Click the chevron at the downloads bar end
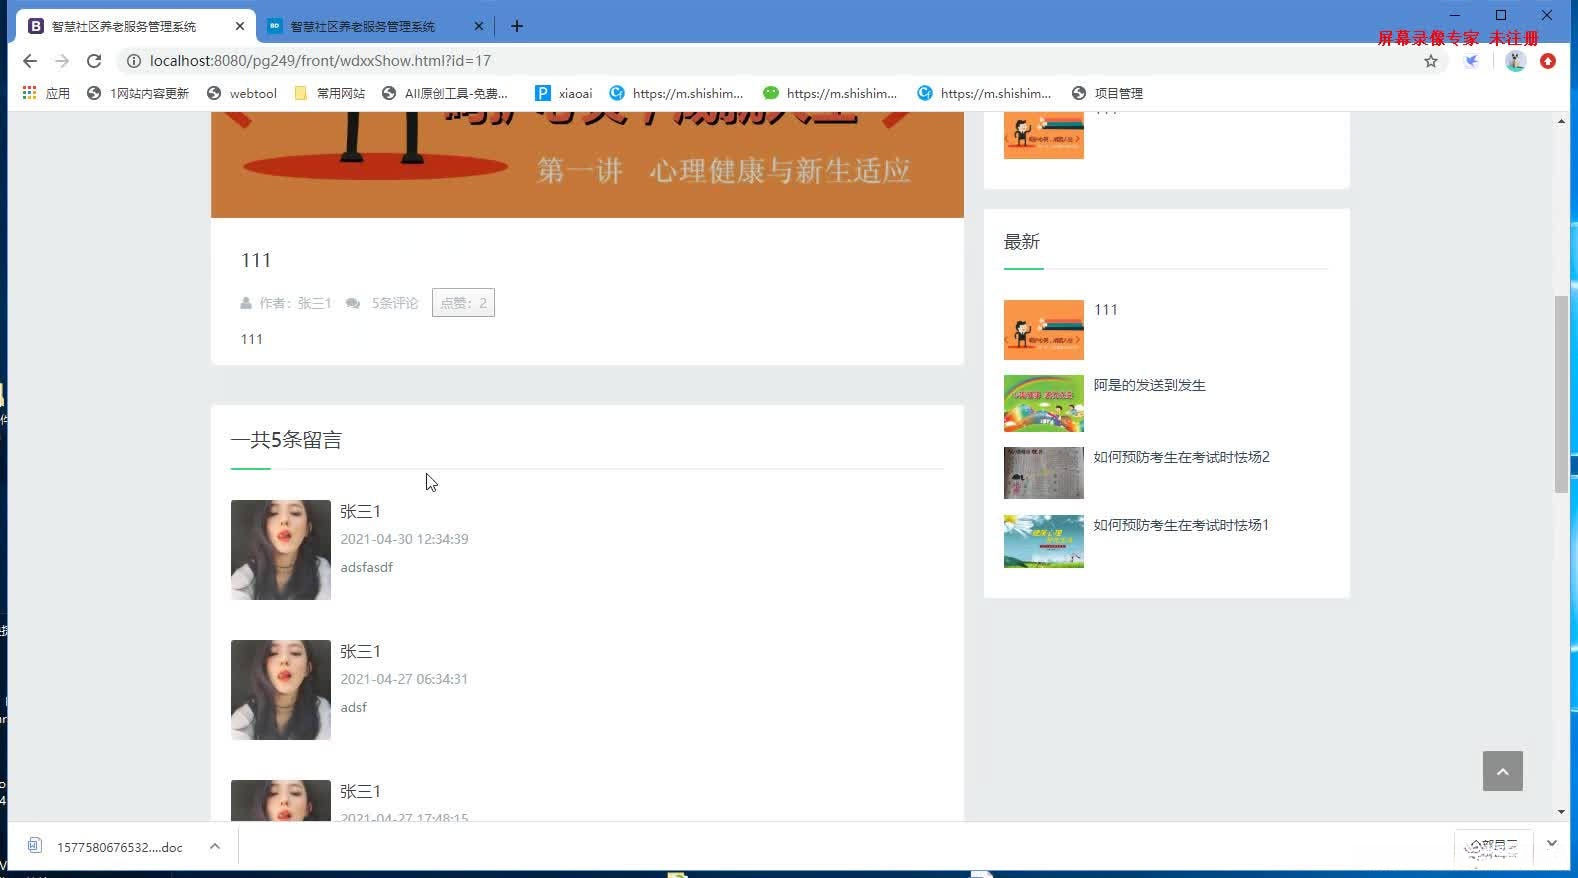 pyautogui.click(x=1552, y=844)
